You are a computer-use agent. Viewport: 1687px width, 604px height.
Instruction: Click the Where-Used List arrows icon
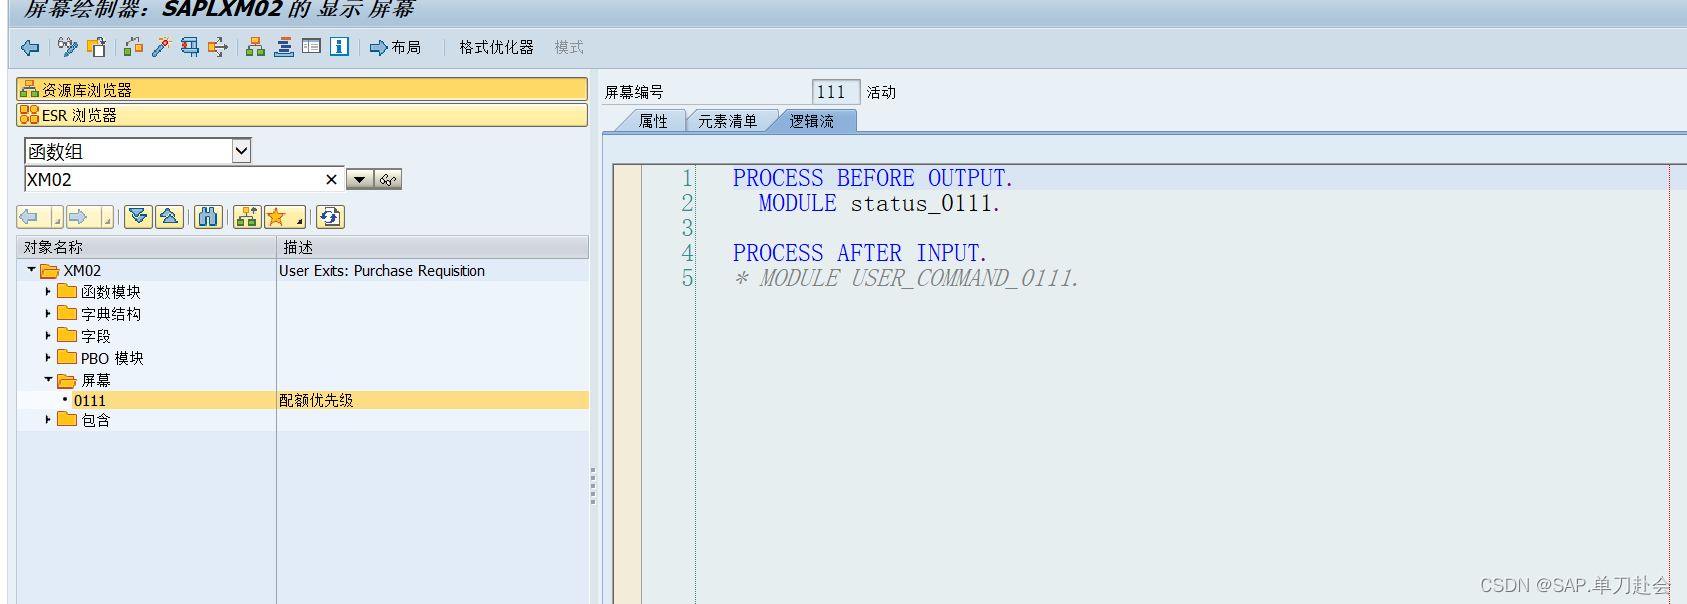(x=218, y=47)
